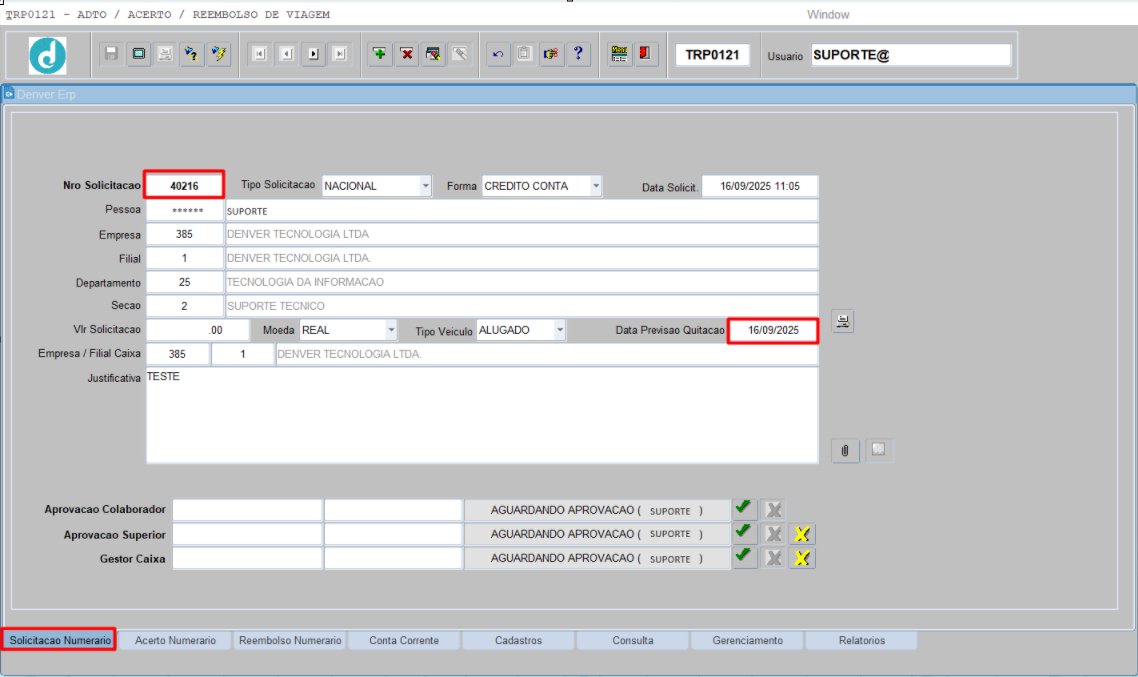Switch to the Acerto Numerario tab
The image size is (1138, 677).
175,640
